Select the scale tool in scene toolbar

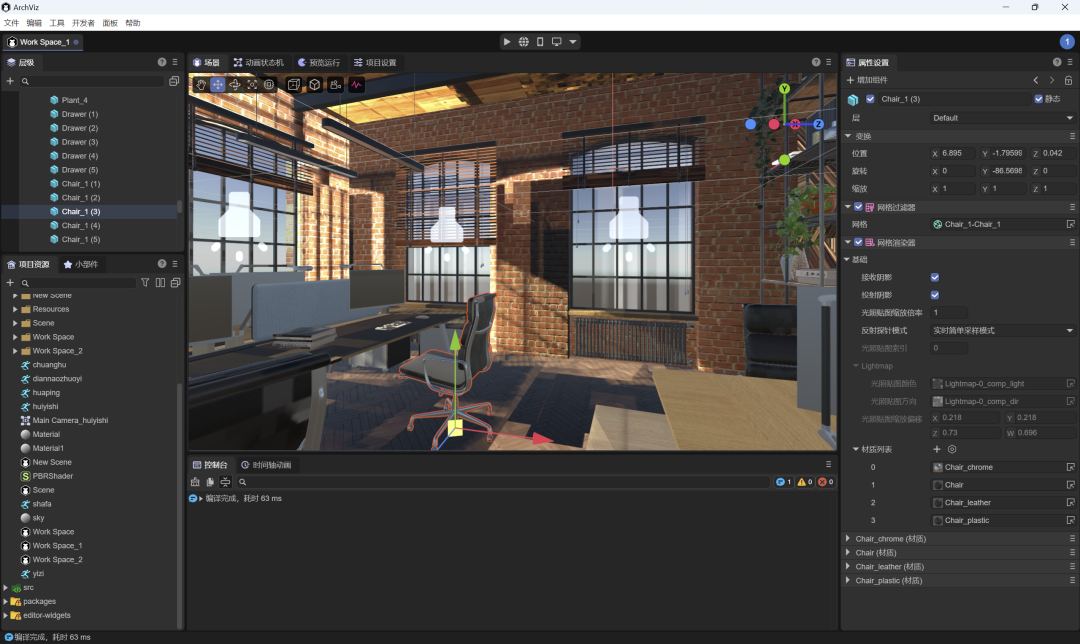click(252, 85)
